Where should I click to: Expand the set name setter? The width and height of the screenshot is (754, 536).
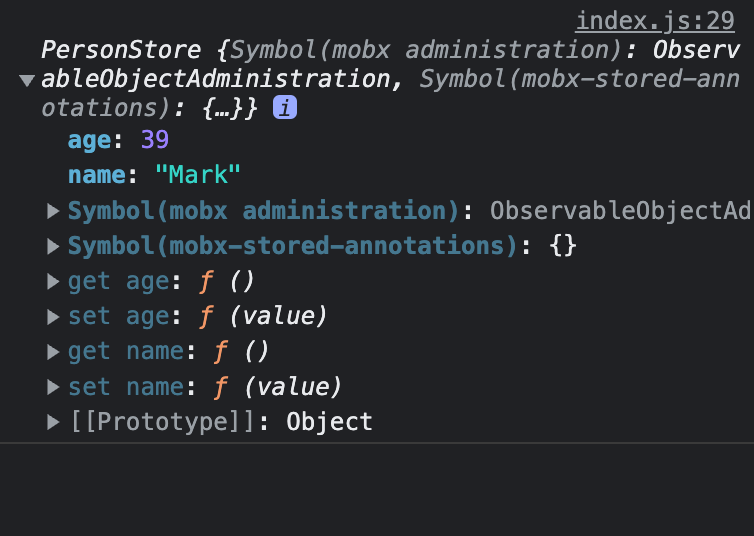[x=53, y=387]
